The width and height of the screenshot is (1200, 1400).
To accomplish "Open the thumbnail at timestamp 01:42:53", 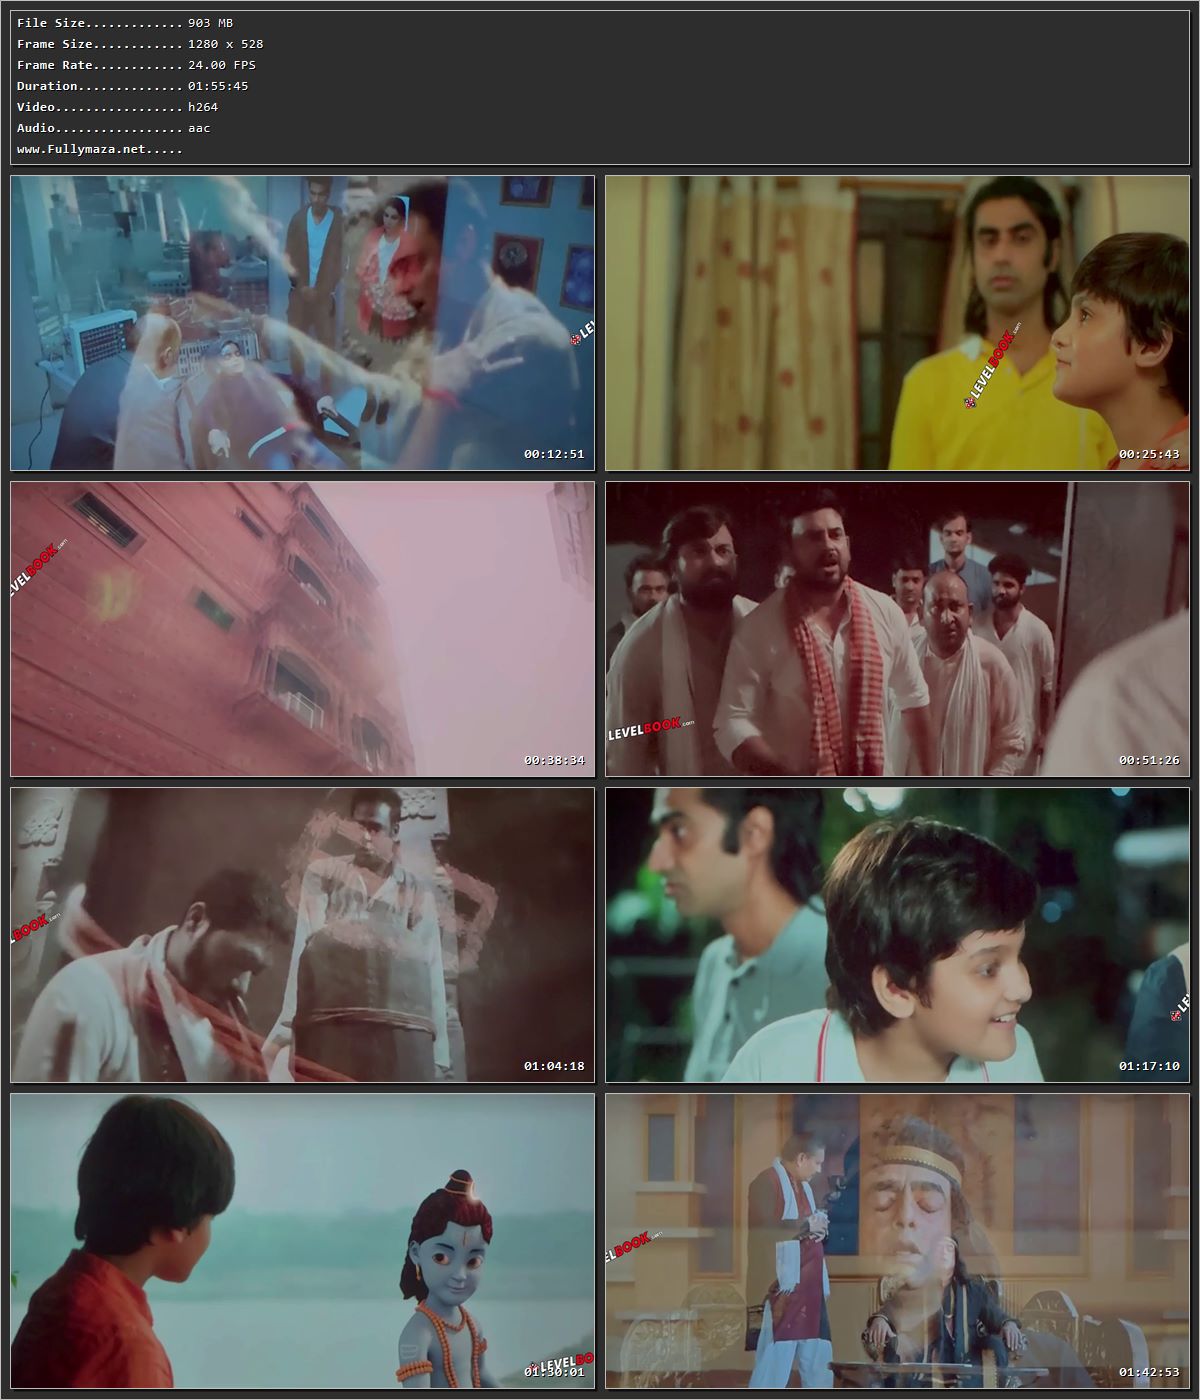I will 897,1241.
